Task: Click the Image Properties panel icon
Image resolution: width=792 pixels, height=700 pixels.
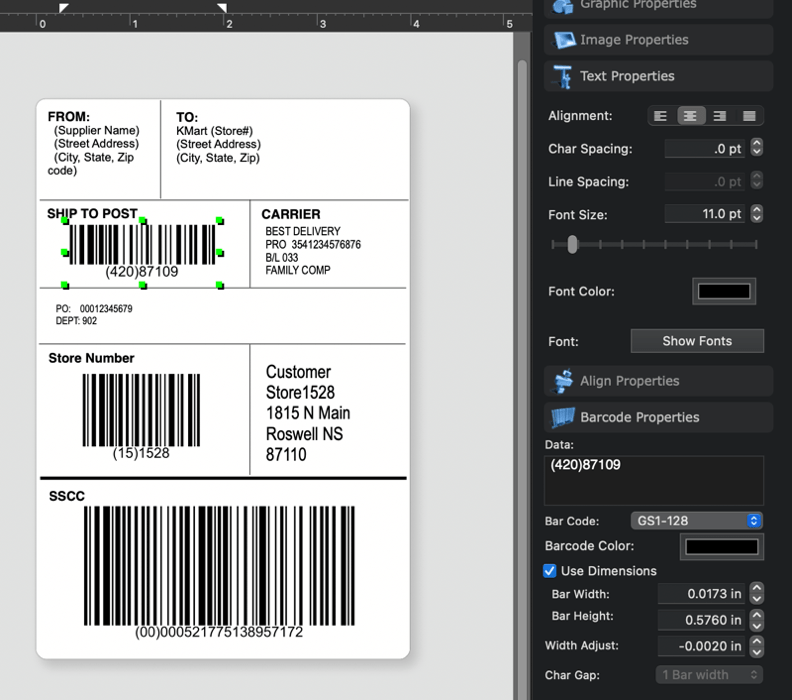Action: [564, 40]
